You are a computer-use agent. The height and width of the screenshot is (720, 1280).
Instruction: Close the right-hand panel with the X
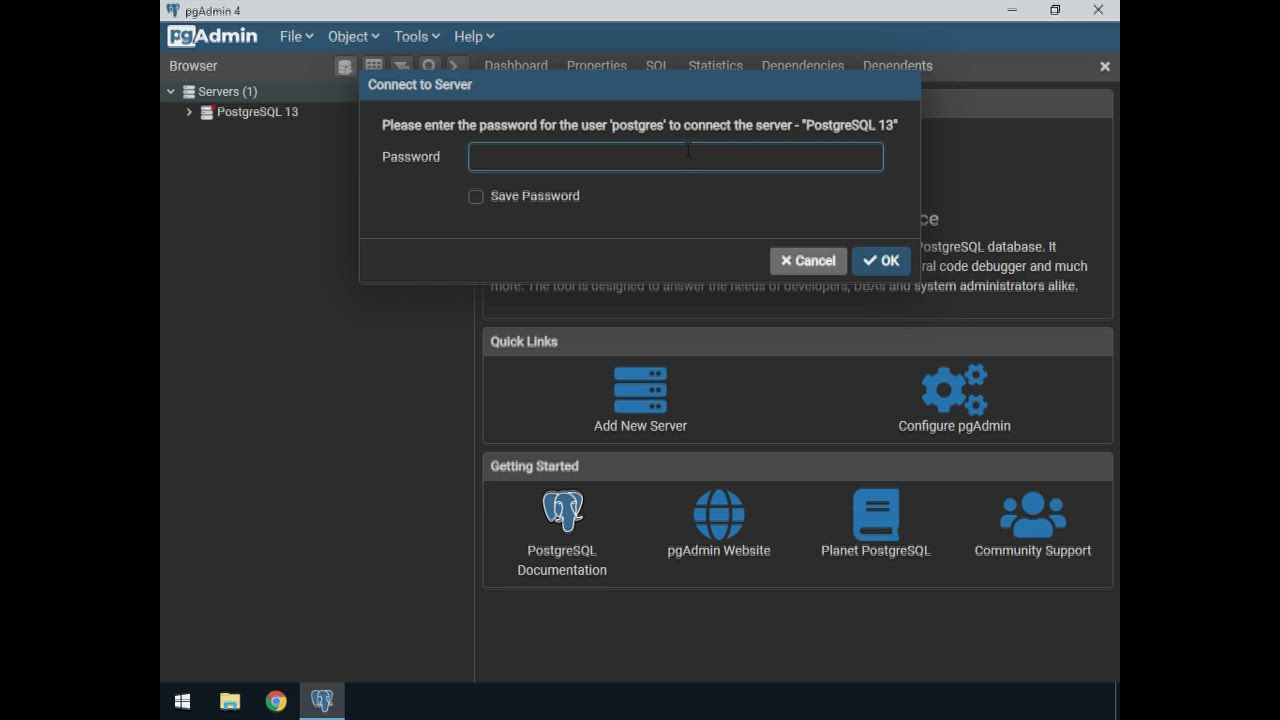1105,66
